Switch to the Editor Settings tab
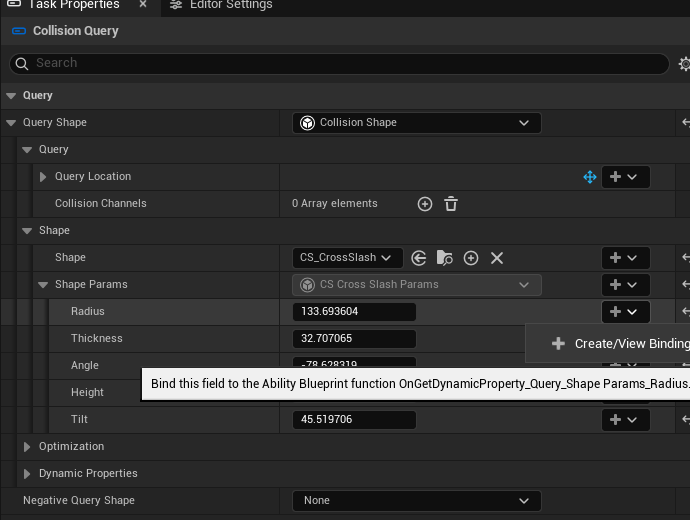Image resolution: width=690 pixels, height=520 pixels. pyautogui.click(x=221, y=5)
